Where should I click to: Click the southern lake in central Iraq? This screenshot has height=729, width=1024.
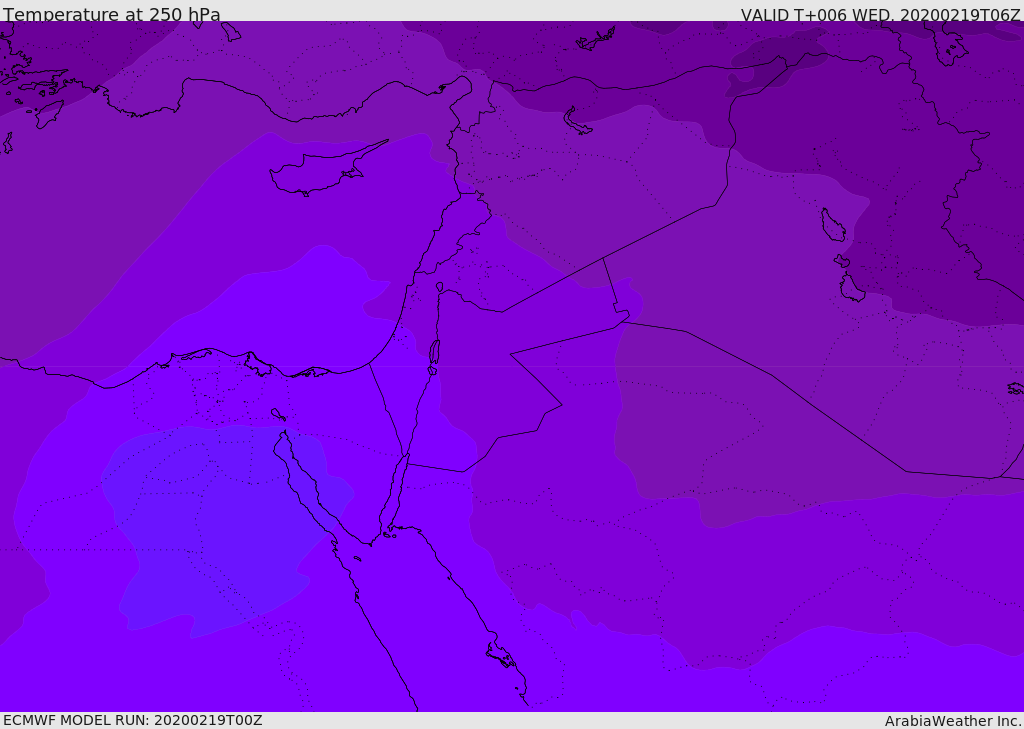tap(851, 289)
